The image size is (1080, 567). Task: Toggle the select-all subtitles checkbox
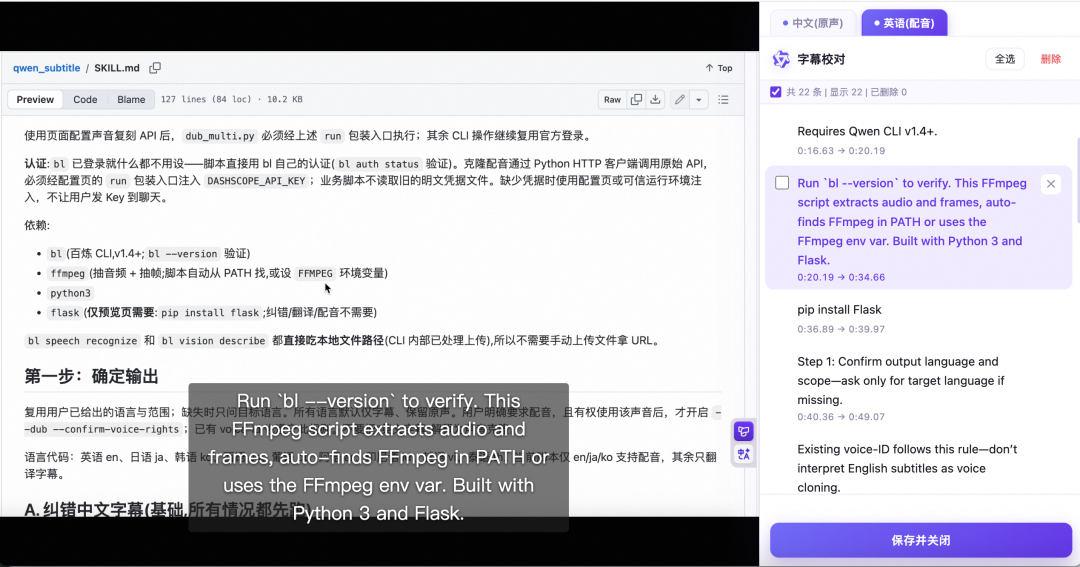776,92
